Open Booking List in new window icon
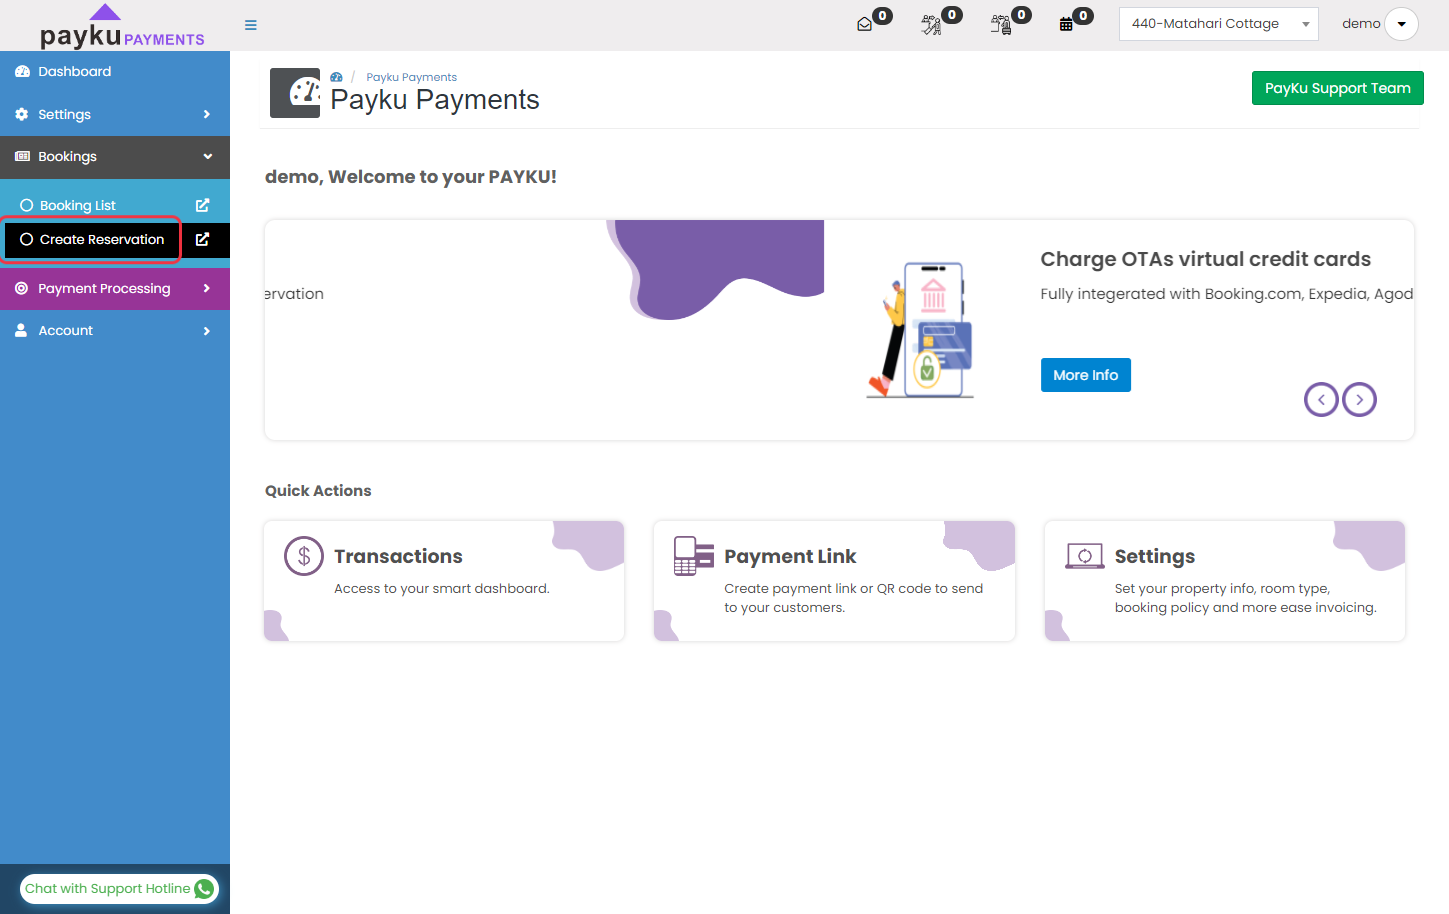The image size is (1449, 914). coord(203,205)
